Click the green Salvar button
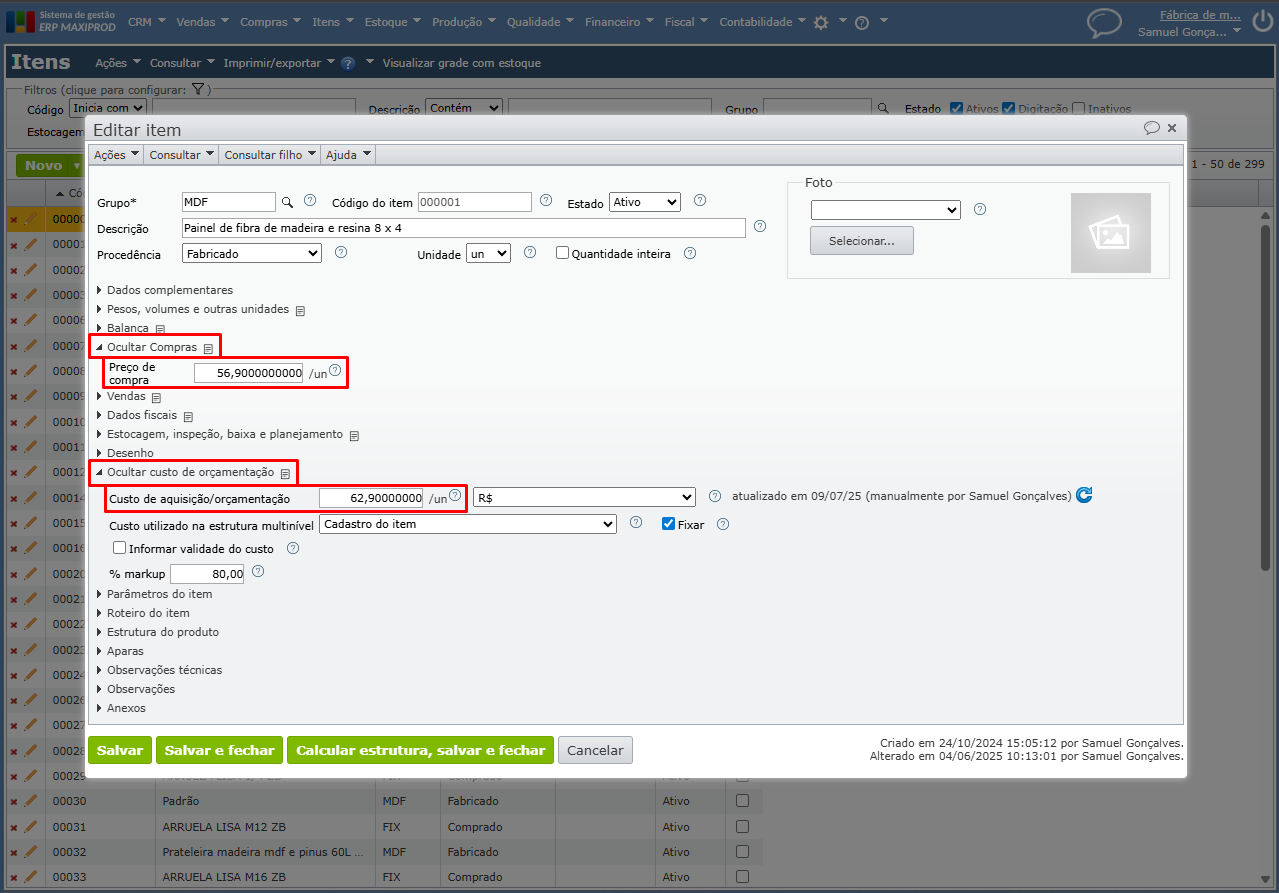Viewport: 1279px width, 893px height. click(x=120, y=750)
